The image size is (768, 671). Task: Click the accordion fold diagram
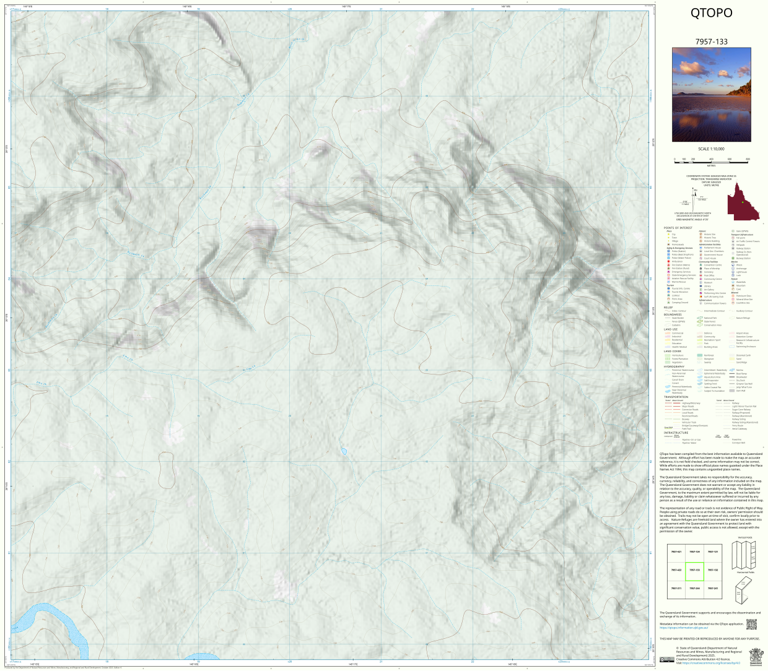(744, 555)
